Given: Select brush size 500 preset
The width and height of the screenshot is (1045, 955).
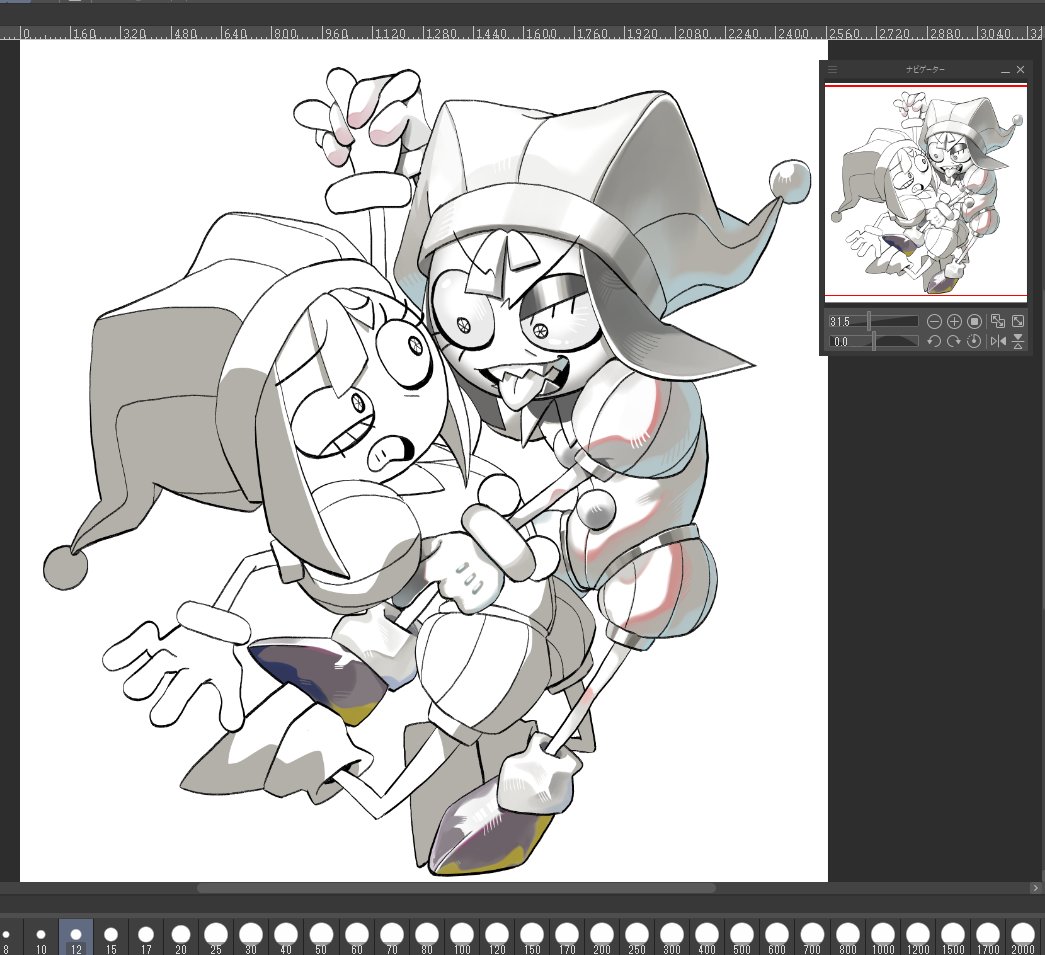Looking at the screenshot, I should [742, 937].
